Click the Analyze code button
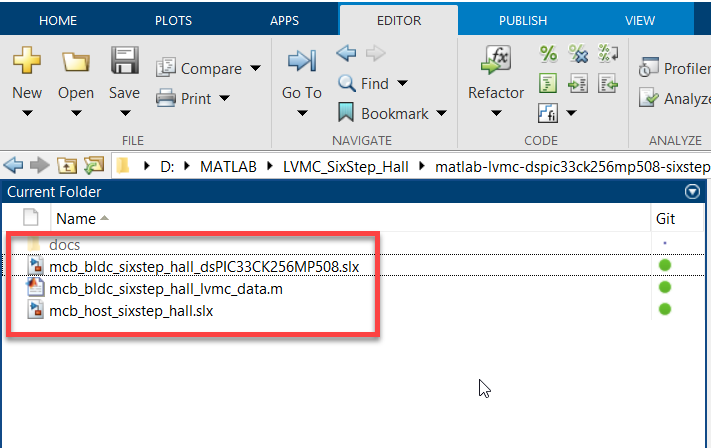This screenshot has height=448, width=711. tap(674, 98)
